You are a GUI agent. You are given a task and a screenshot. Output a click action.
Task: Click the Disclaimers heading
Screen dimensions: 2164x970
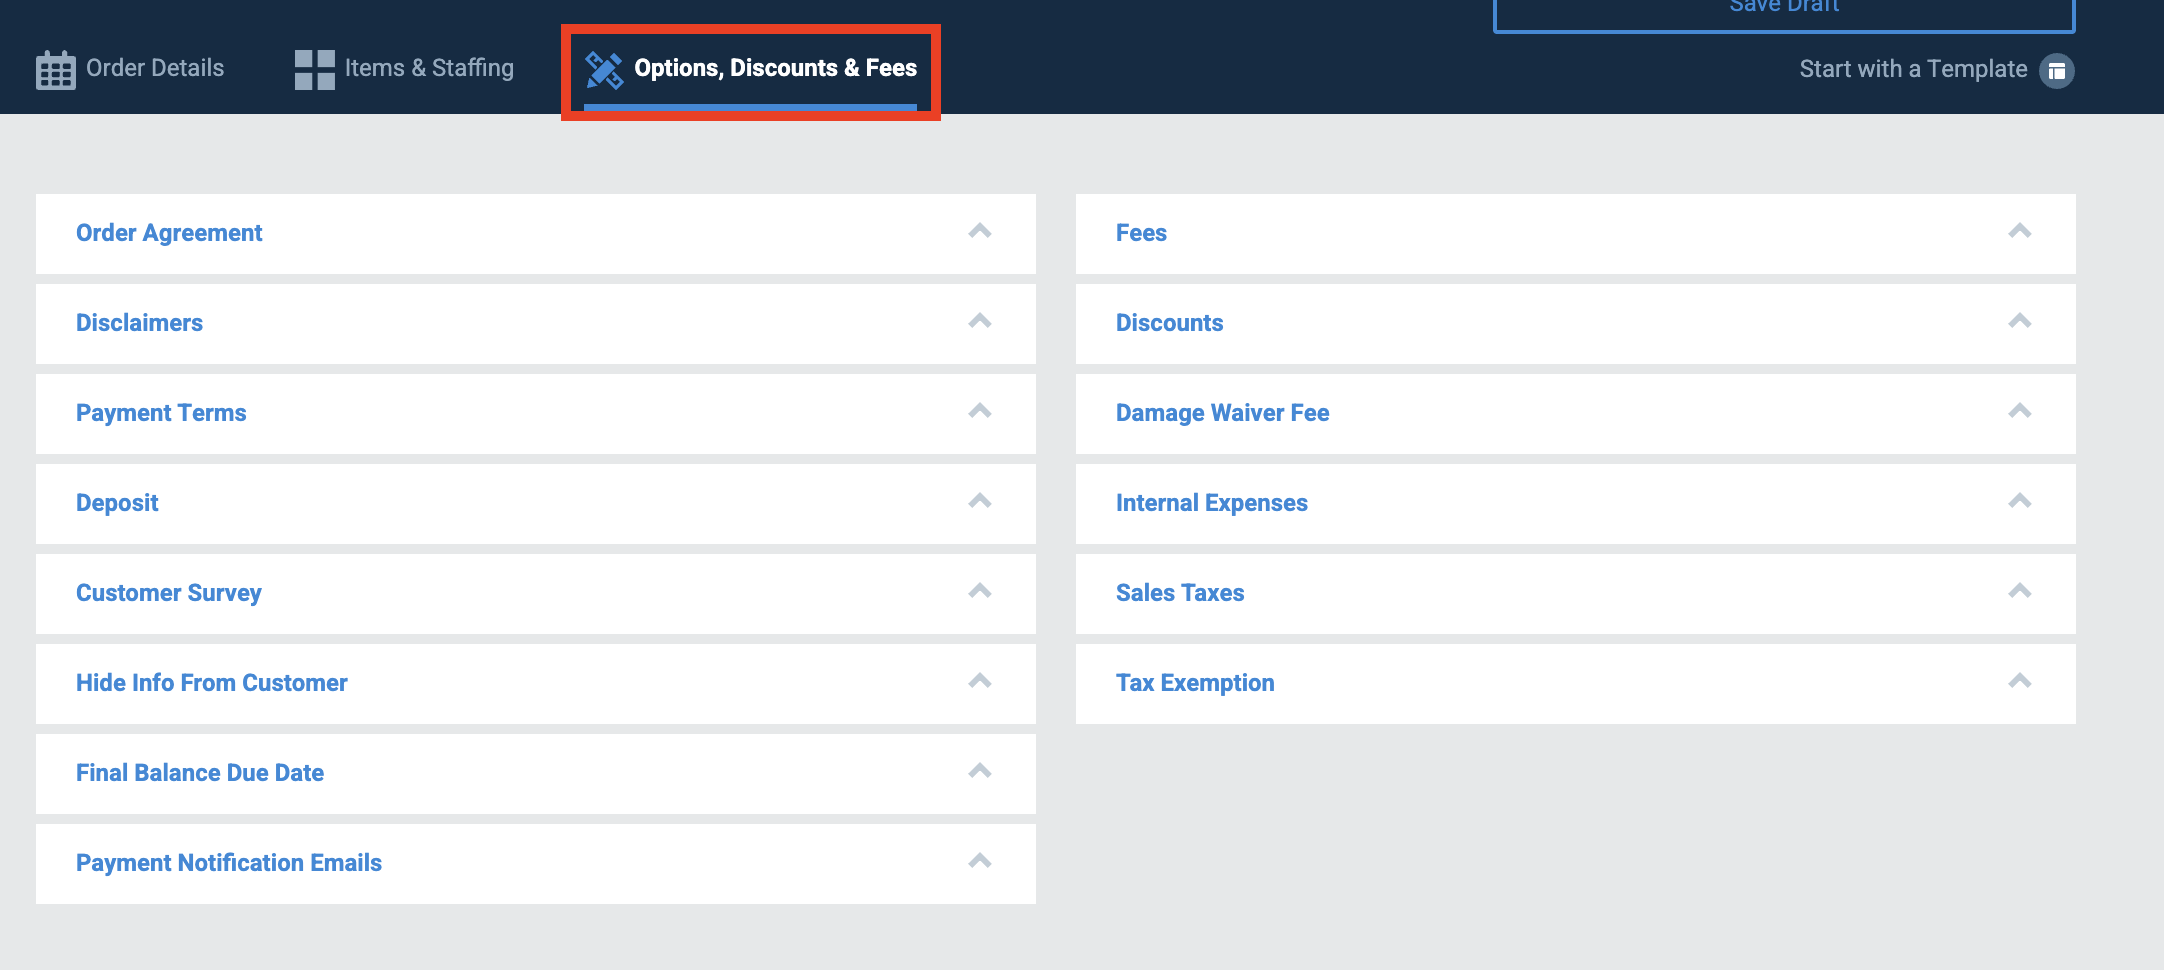point(139,323)
